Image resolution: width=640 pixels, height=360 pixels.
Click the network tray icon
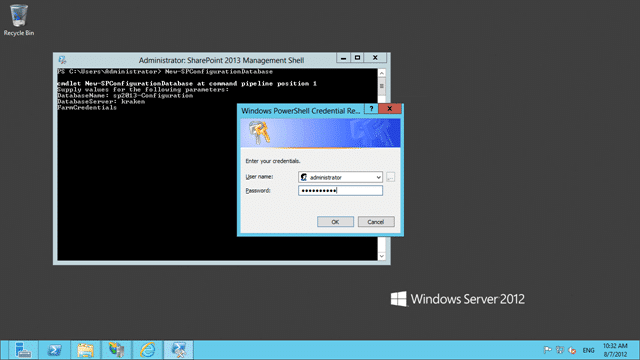click(560, 350)
